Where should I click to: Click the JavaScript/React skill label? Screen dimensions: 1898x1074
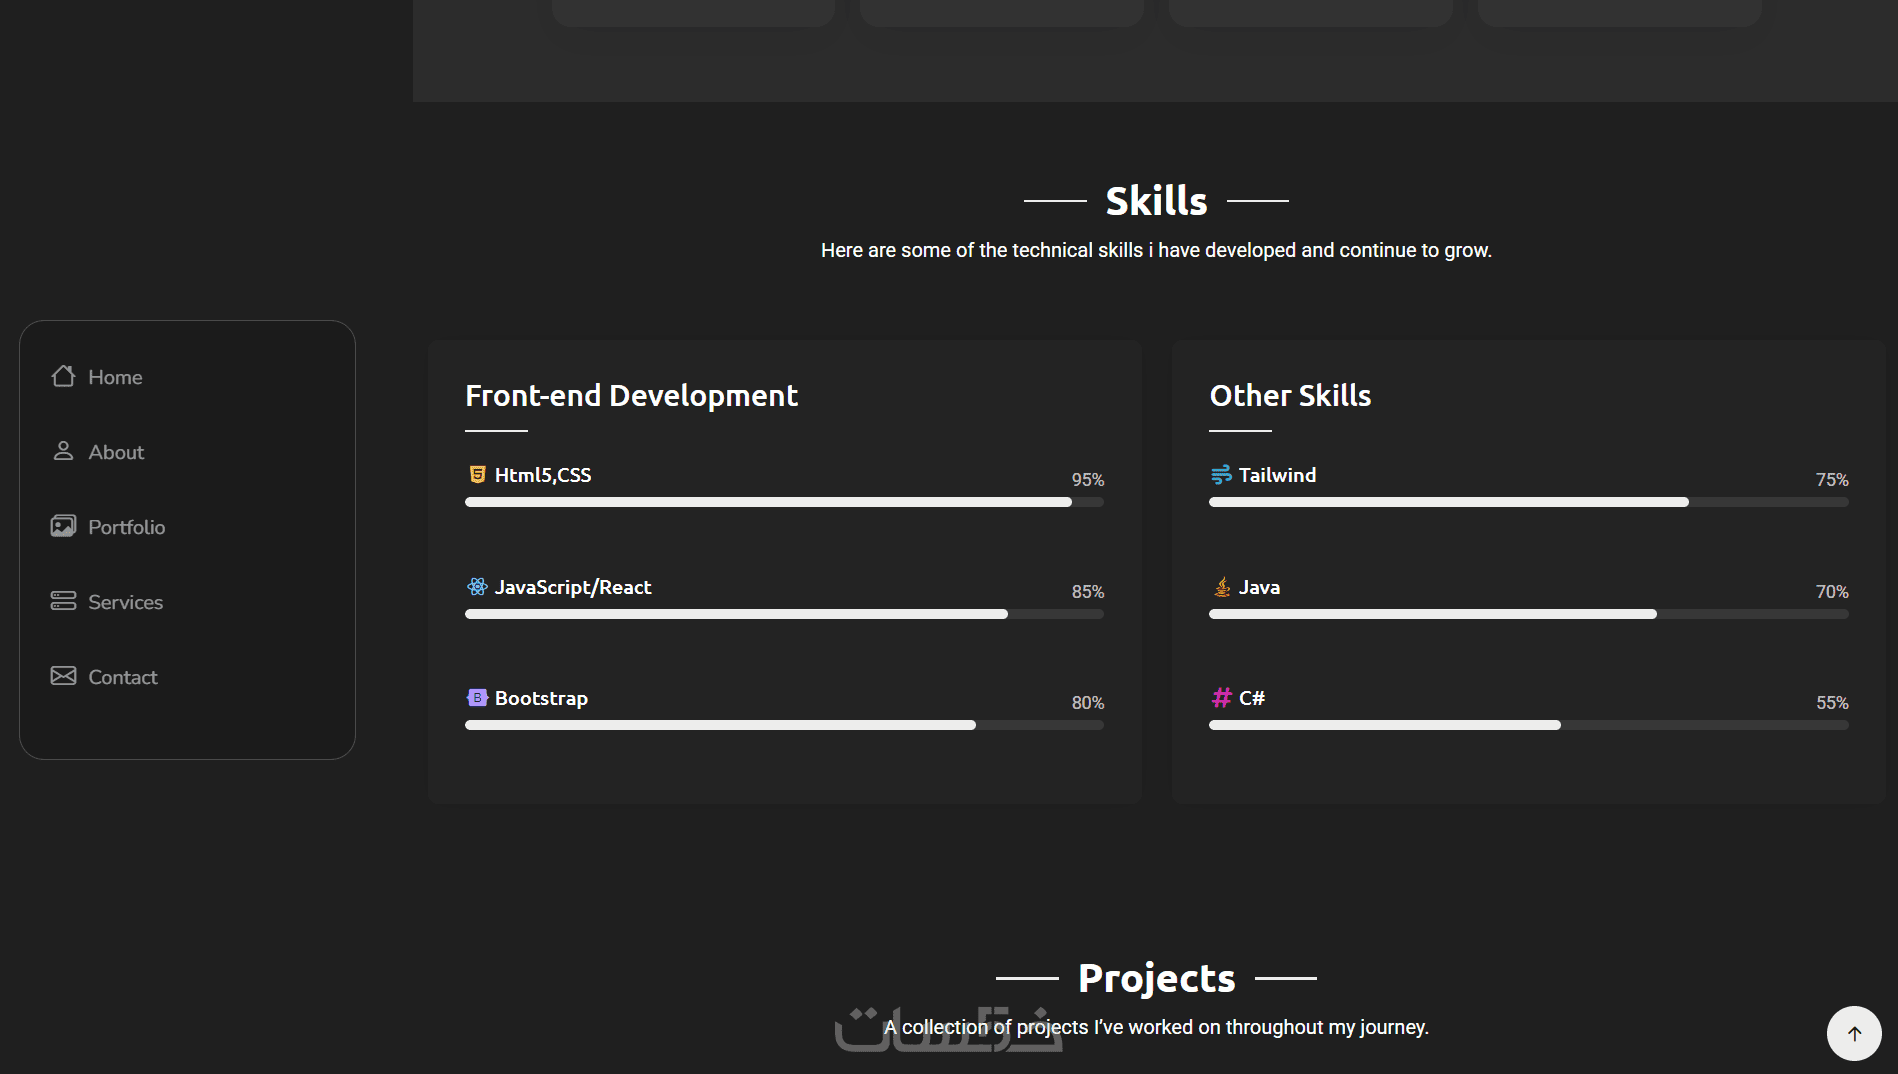(x=573, y=587)
